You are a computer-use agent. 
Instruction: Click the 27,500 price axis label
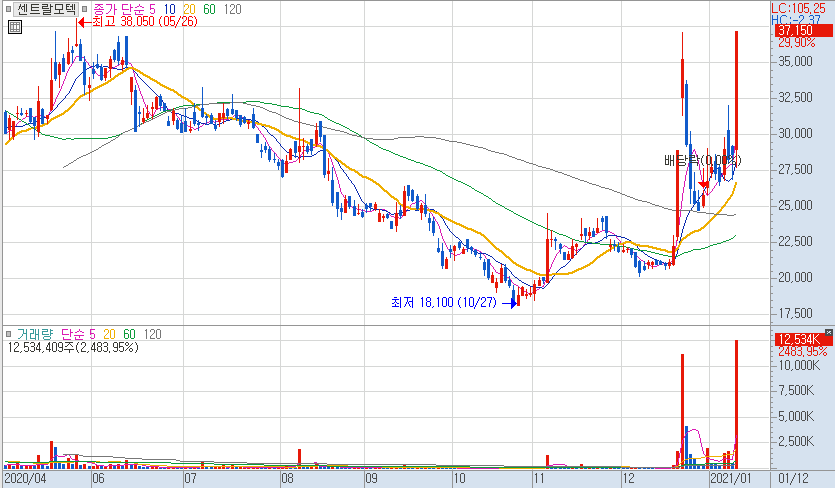(796, 170)
